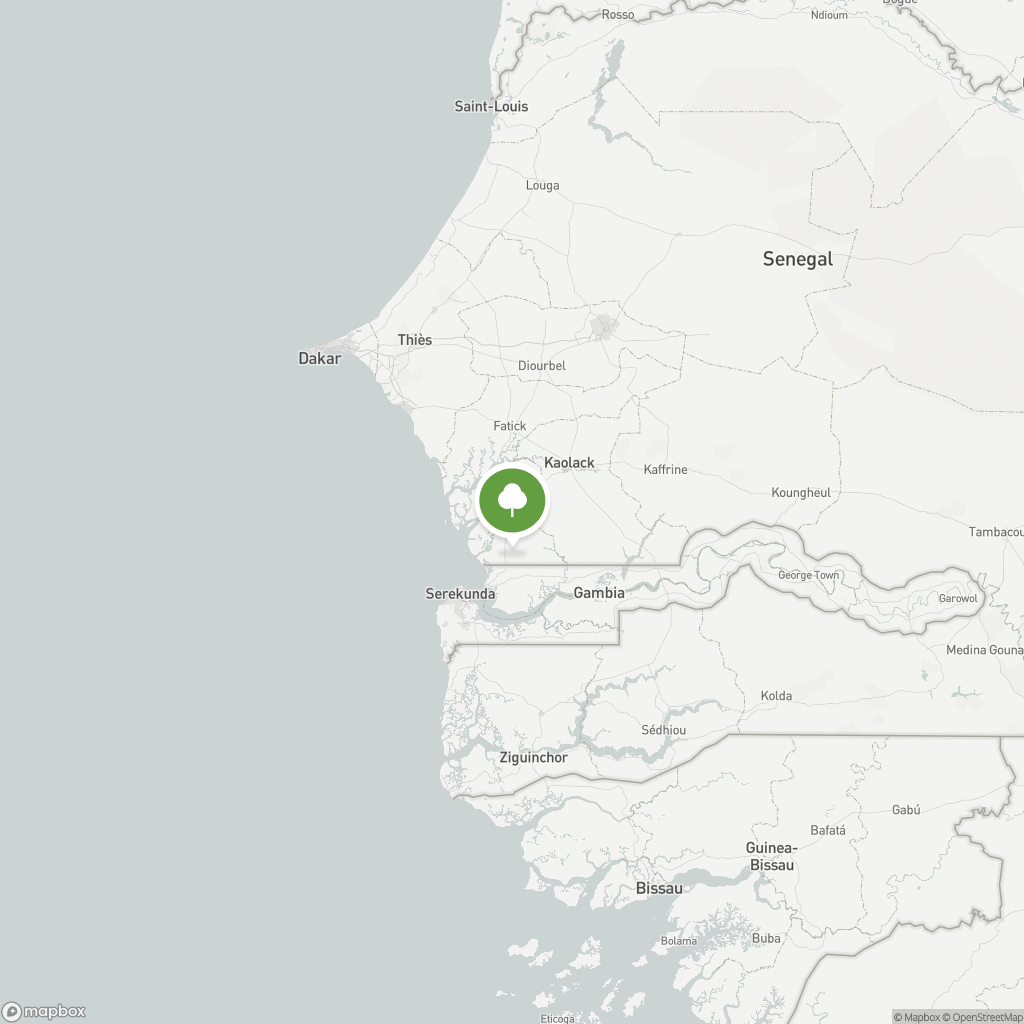Viewport: 1024px width, 1024px height.
Task: Click the Kolda town label
Action: click(x=776, y=696)
